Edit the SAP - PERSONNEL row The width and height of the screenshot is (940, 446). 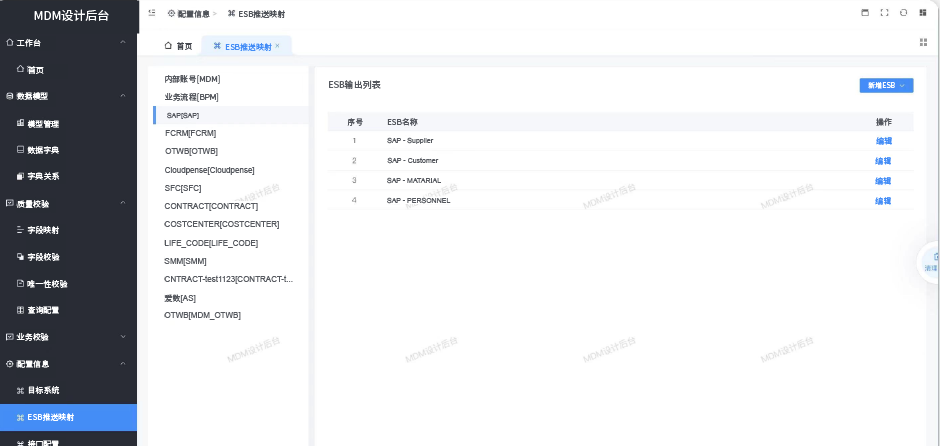tap(883, 201)
